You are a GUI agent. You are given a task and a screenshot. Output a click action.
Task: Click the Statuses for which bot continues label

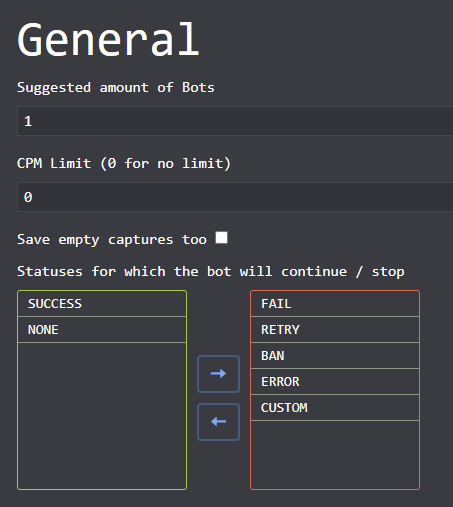pyautogui.click(x=211, y=272)
